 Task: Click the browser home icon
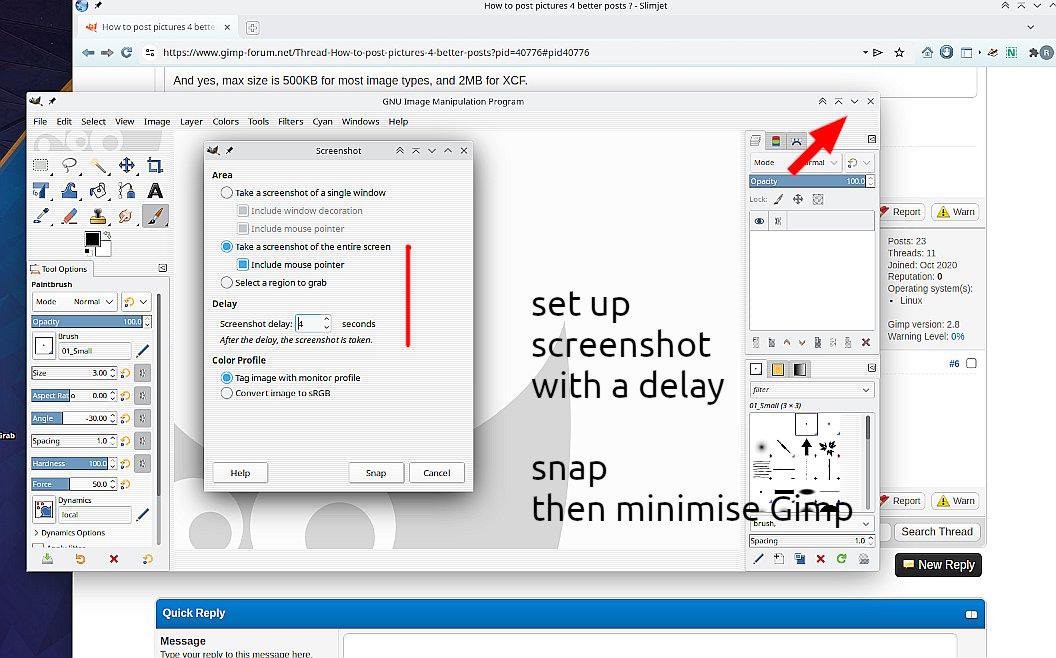(927, 52)
